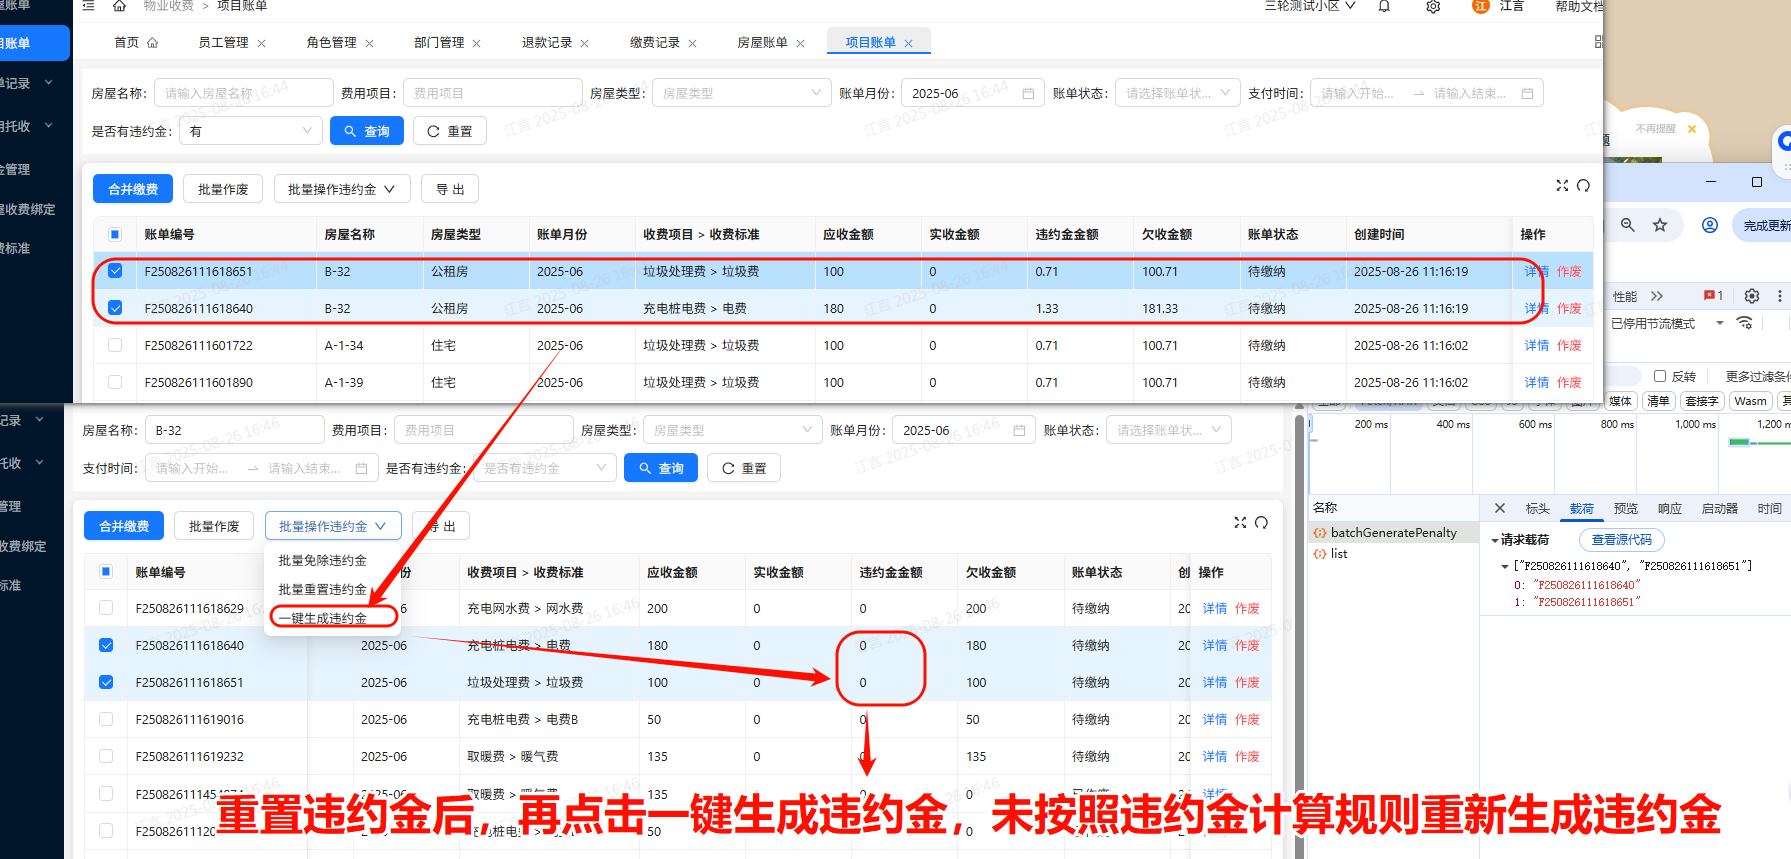
Task: Expand the 三轮测试小区 community dropdown
Action: (1310, 6)
